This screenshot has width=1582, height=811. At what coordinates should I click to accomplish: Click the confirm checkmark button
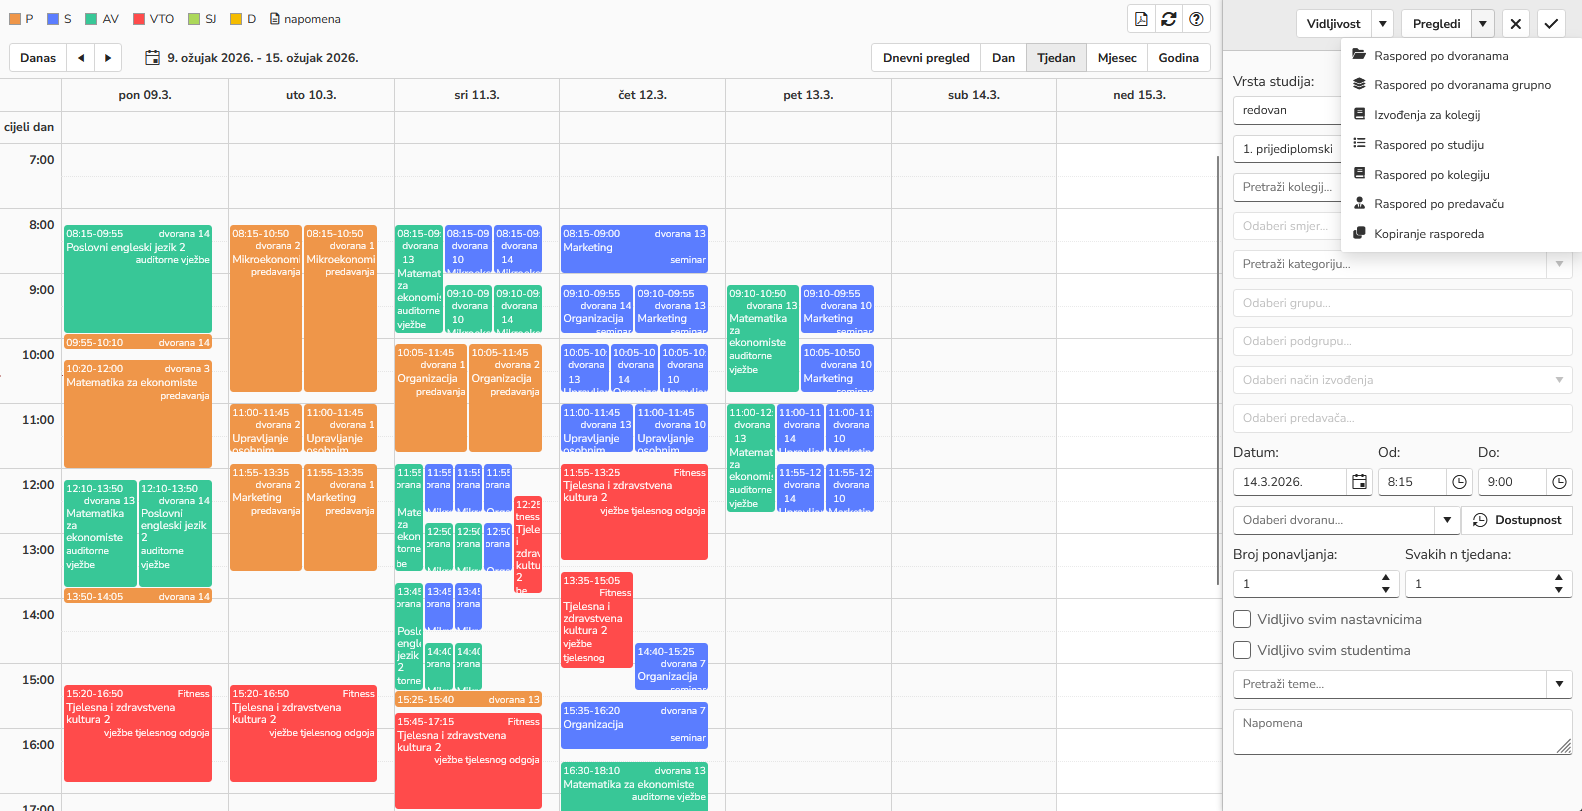pos(1550,24)
